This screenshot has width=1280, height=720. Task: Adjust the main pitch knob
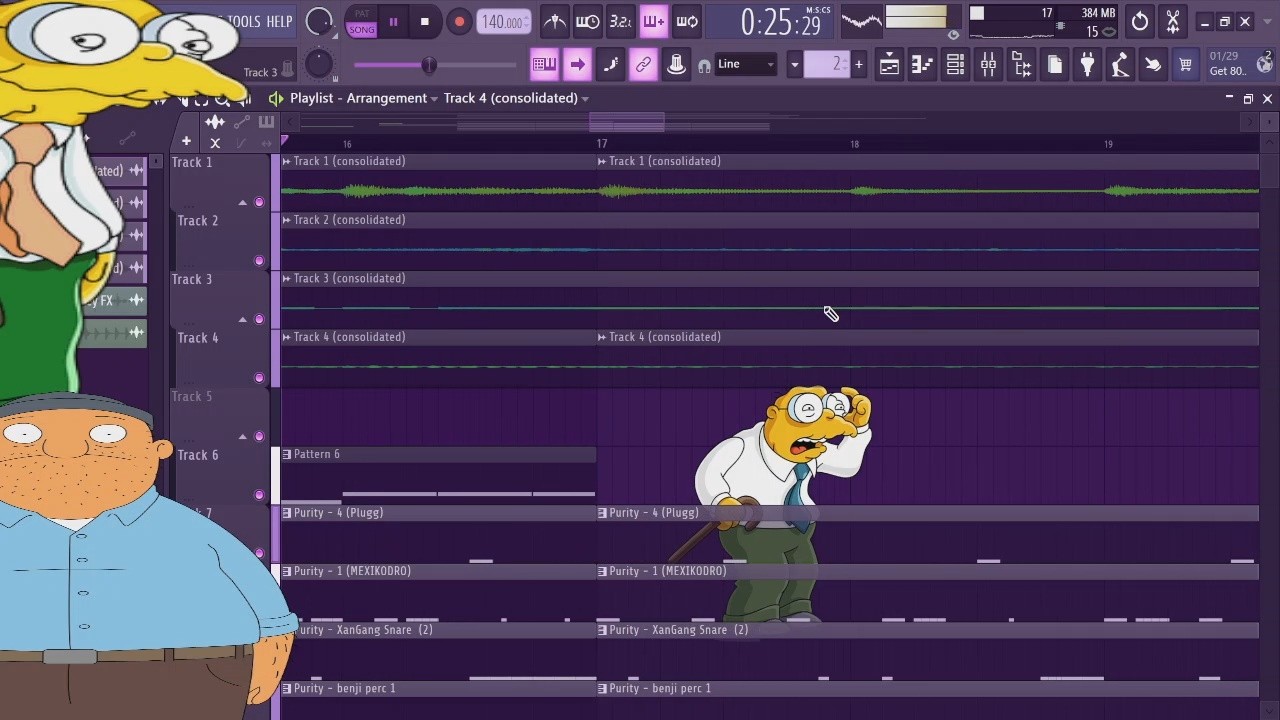318,64
